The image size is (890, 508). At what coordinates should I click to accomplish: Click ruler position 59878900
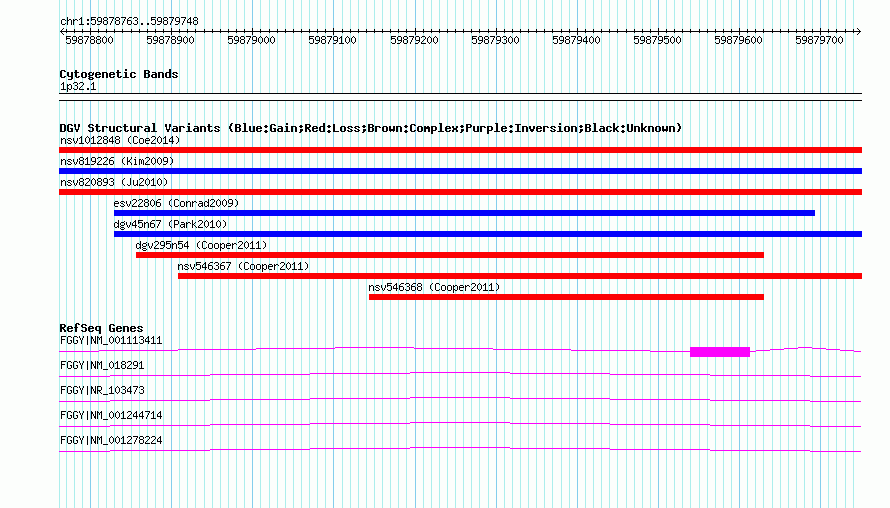[170, 40]
